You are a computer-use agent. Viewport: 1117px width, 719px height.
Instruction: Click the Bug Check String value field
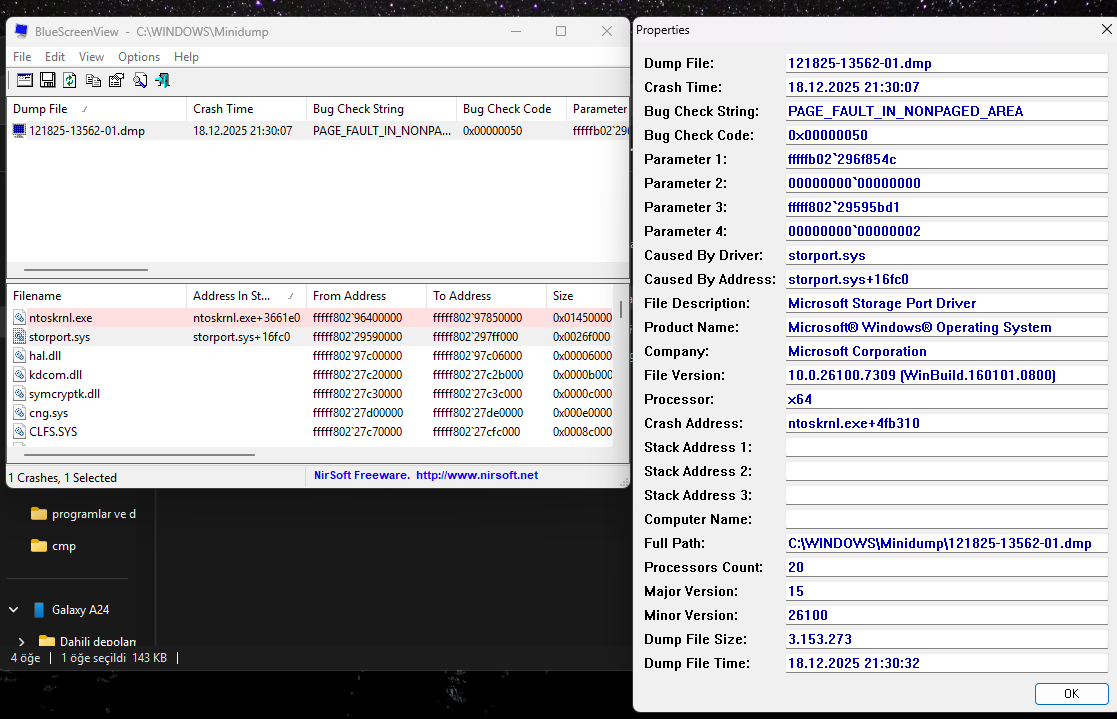pos(947,111)
